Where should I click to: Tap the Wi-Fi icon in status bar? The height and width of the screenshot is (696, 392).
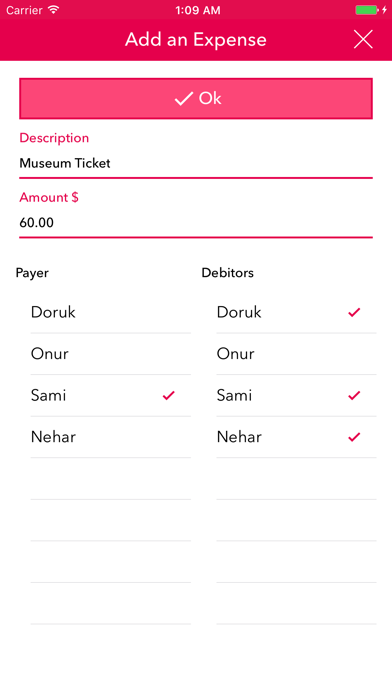point(54,10)
